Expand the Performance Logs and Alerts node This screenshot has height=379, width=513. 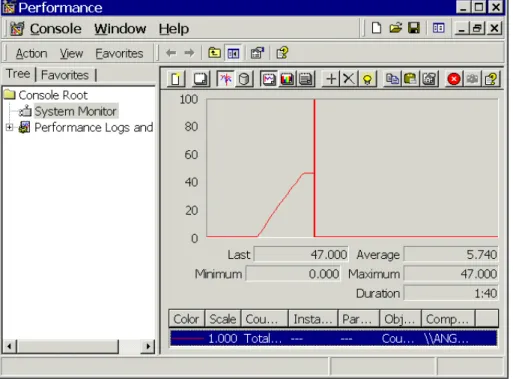click(9, 127)
